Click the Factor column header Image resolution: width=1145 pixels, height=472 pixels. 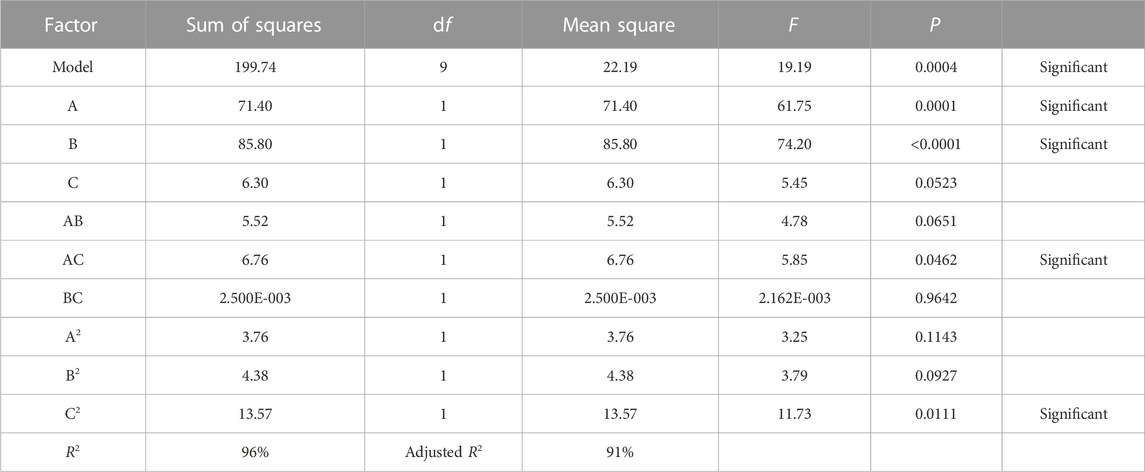[72, 26]
